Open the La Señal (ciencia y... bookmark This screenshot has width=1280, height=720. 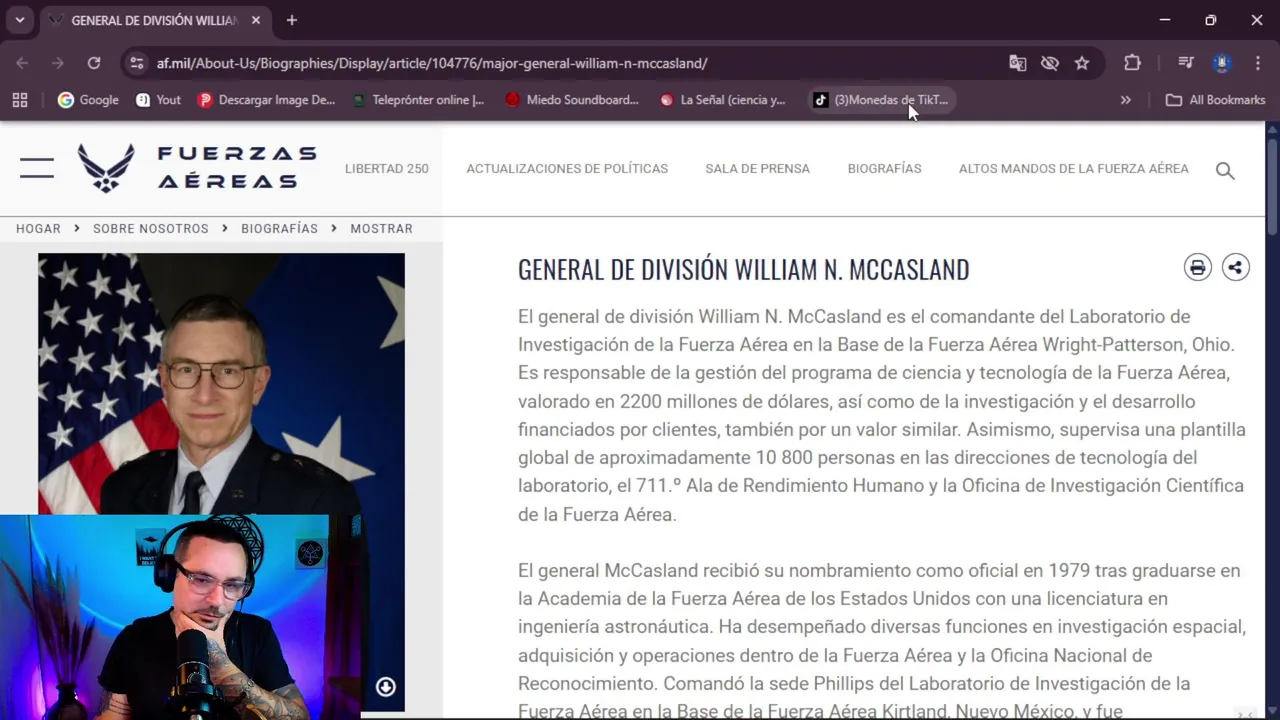click(x=723, y=100)
